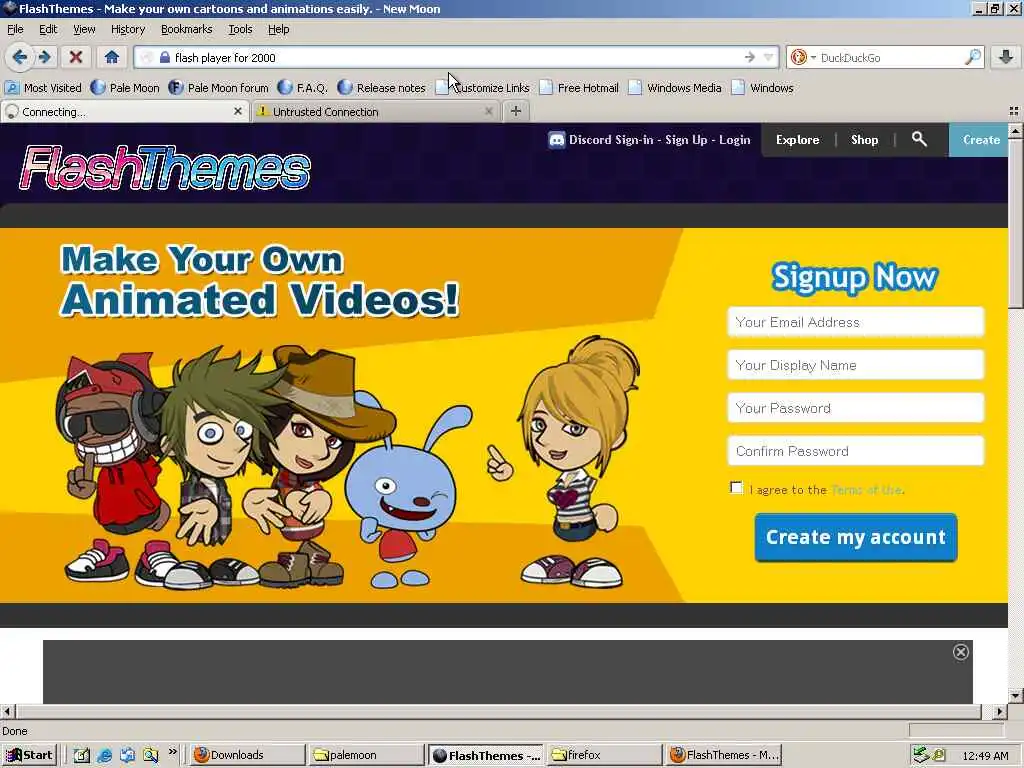The width and height of the screenshot is (1024, 768).
Task: Click the address bar URL text field
Action: 457,57
